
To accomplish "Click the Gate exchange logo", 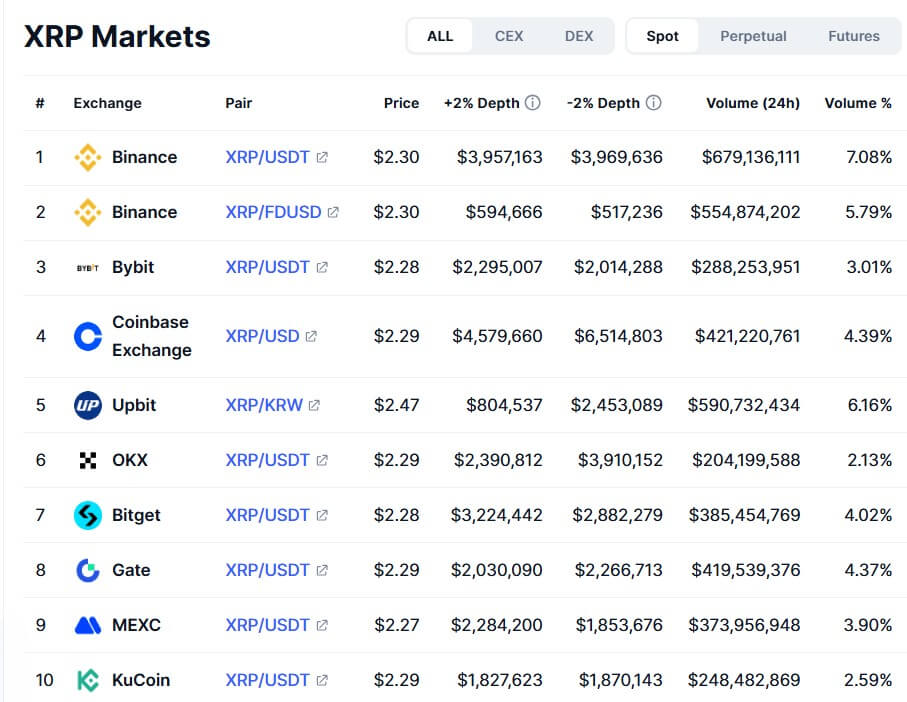I will [89, 570].
